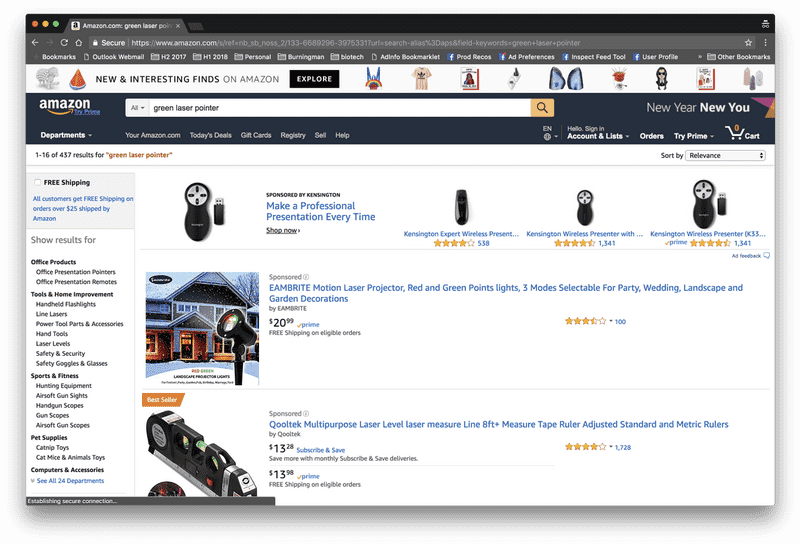
Task: Select Gift Cards in the nav bar
Action: [x=256, y=135]
